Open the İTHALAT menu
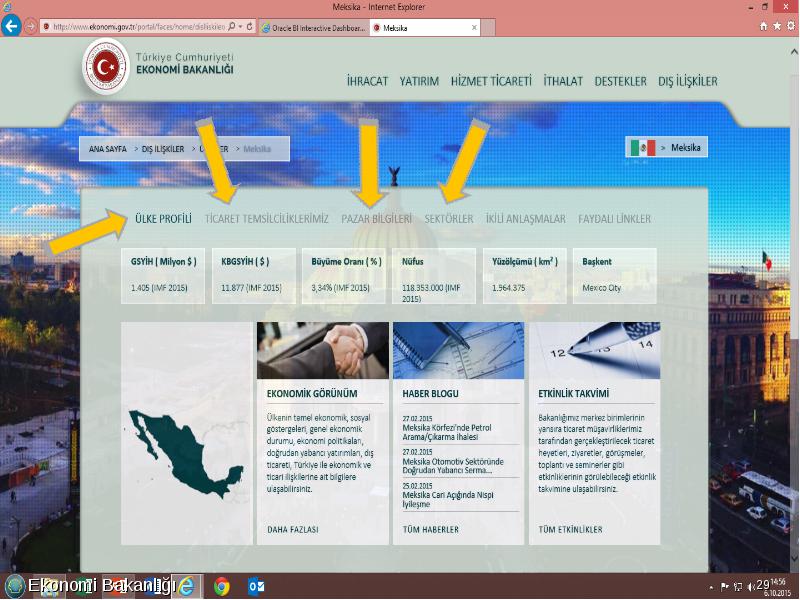The height and width of the screenshot is (600, 800). click(x=563, y=81)
